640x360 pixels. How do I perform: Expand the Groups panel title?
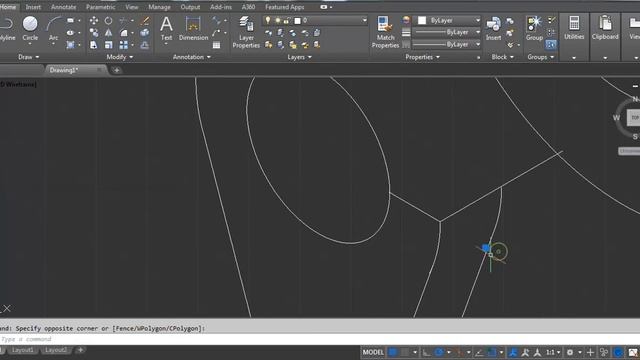coord(541,57)
